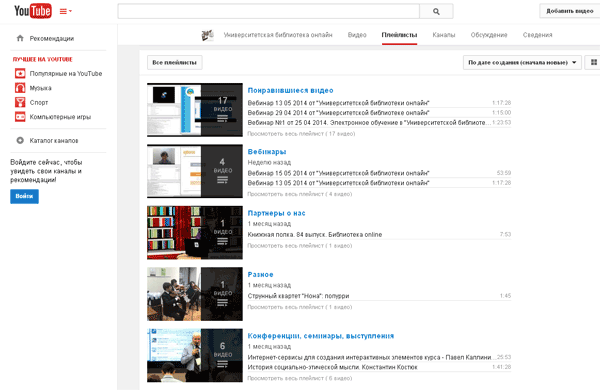Open Компьютерные игры gamepad icon

tap(20, 117)
